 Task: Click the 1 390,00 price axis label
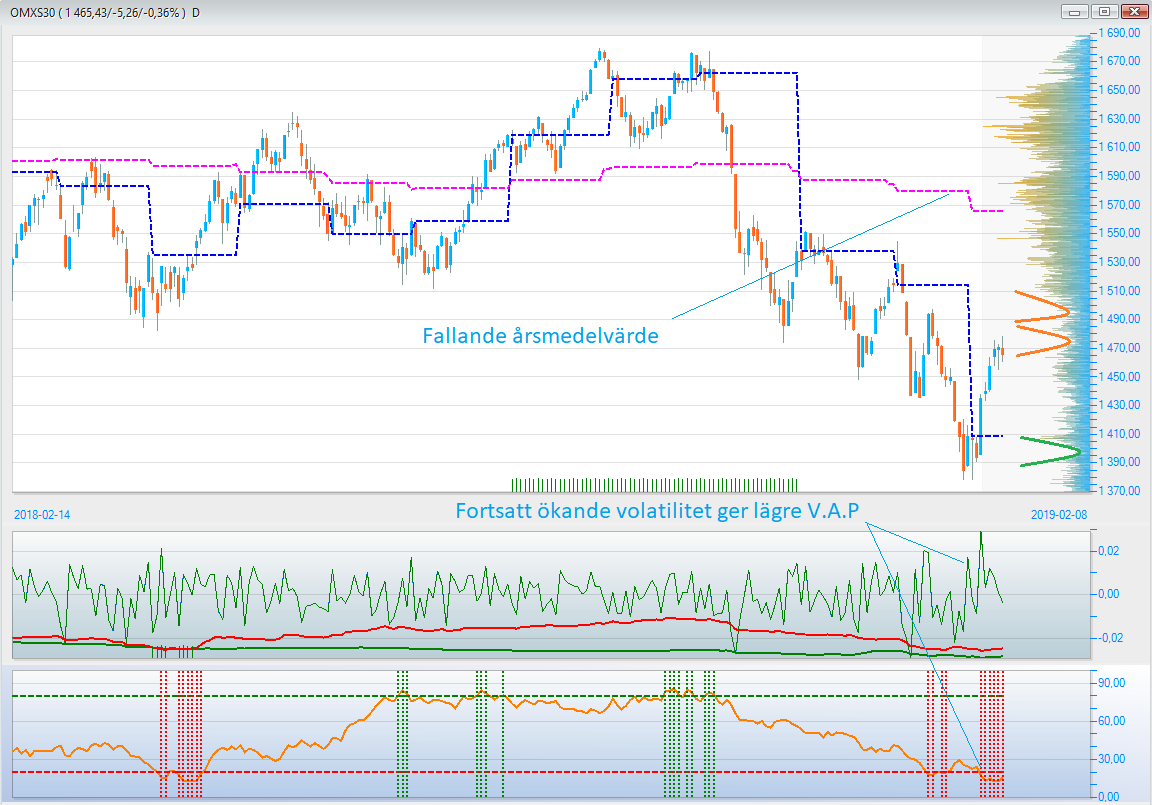coord(1120,462)
